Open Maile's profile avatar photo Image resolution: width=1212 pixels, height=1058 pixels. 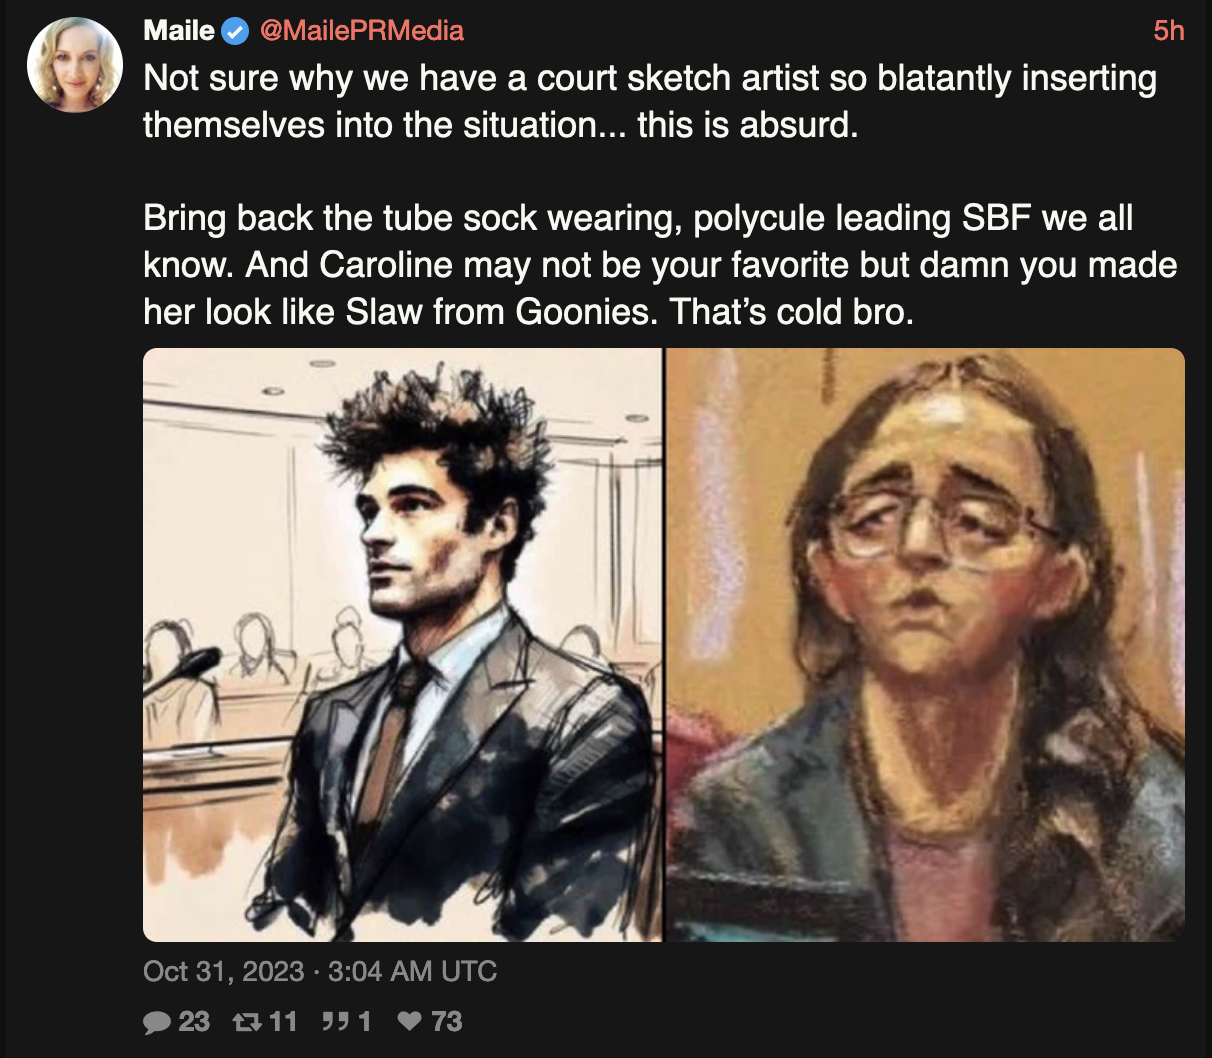point(75,65)
